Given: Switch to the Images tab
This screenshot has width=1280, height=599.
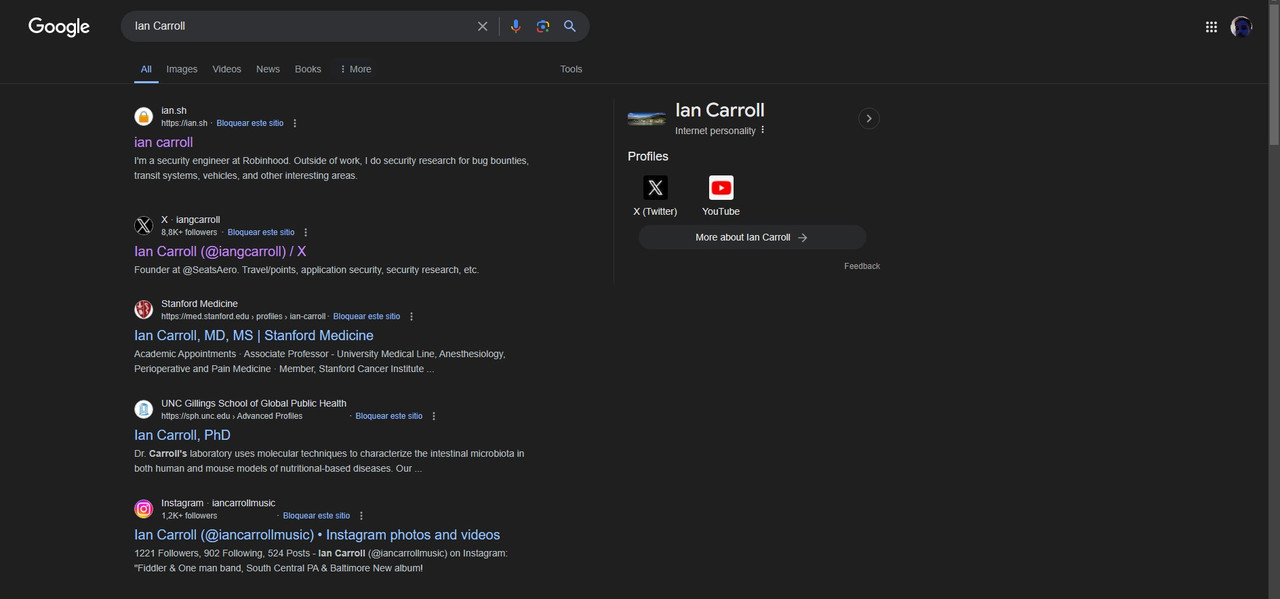Looking at the screenshot, I should tap(182, 69).
